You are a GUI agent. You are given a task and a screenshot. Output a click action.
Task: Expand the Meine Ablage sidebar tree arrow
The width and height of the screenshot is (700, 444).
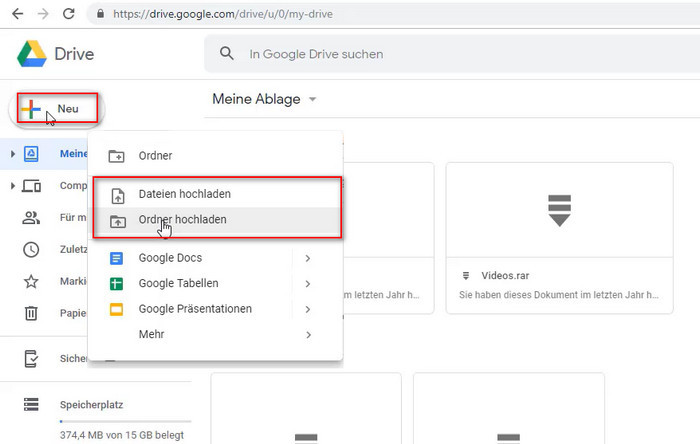pos(12,154)
